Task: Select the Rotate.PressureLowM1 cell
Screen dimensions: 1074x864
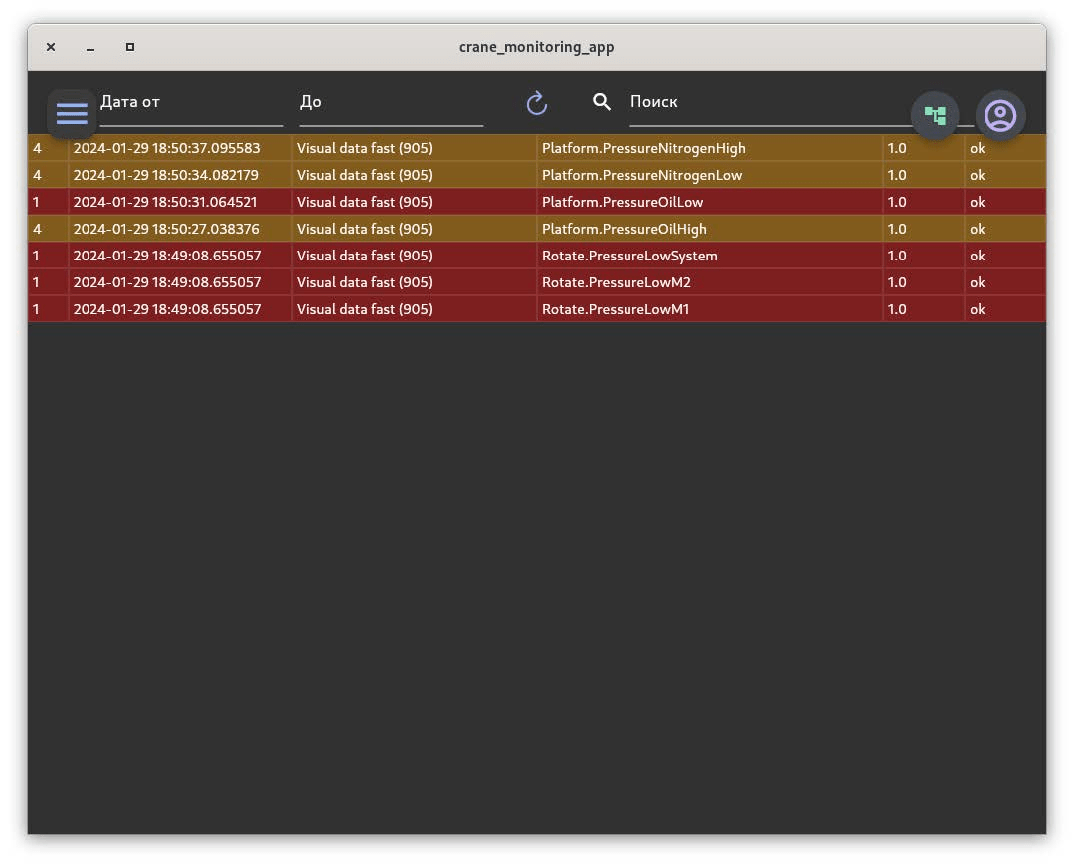Action: coord(710,309)
